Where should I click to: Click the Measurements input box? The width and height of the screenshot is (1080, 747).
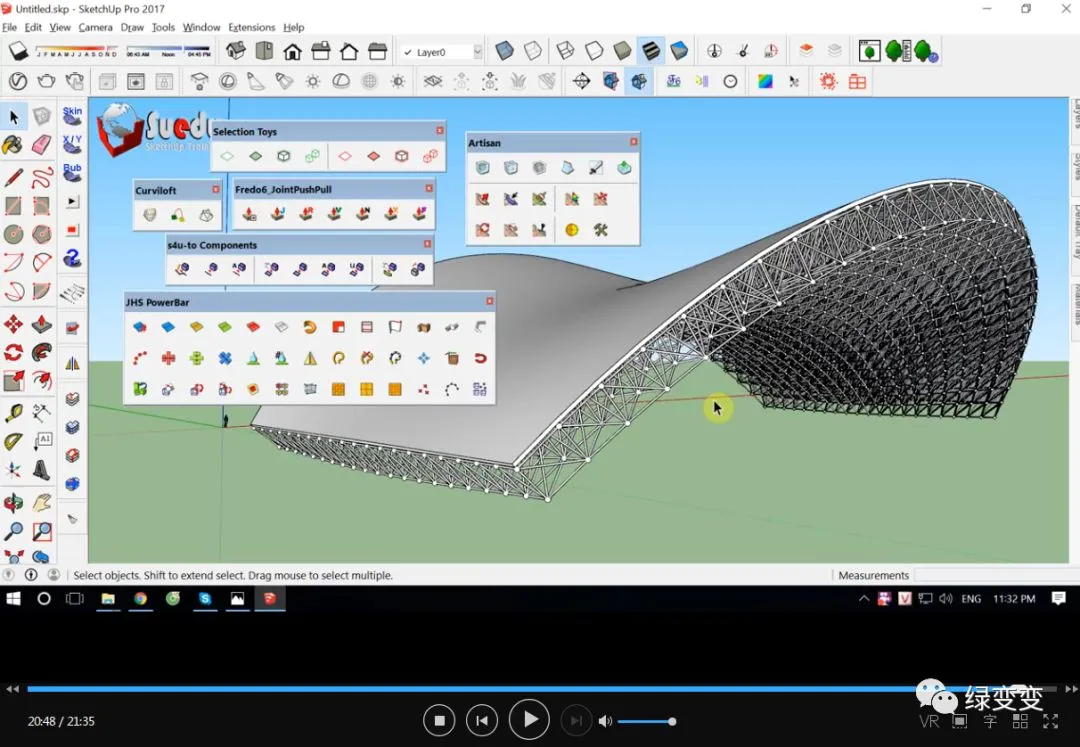click(x=992, y=575)
